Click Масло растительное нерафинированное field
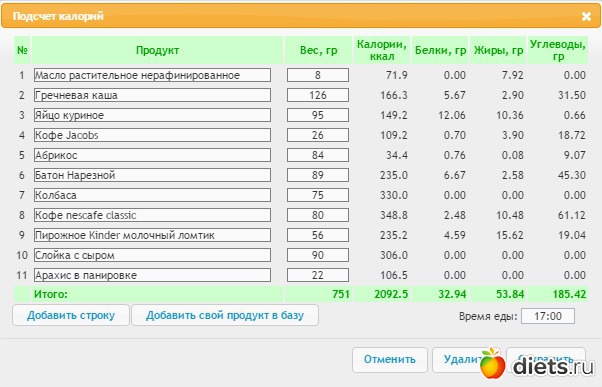 click(152, 75)
